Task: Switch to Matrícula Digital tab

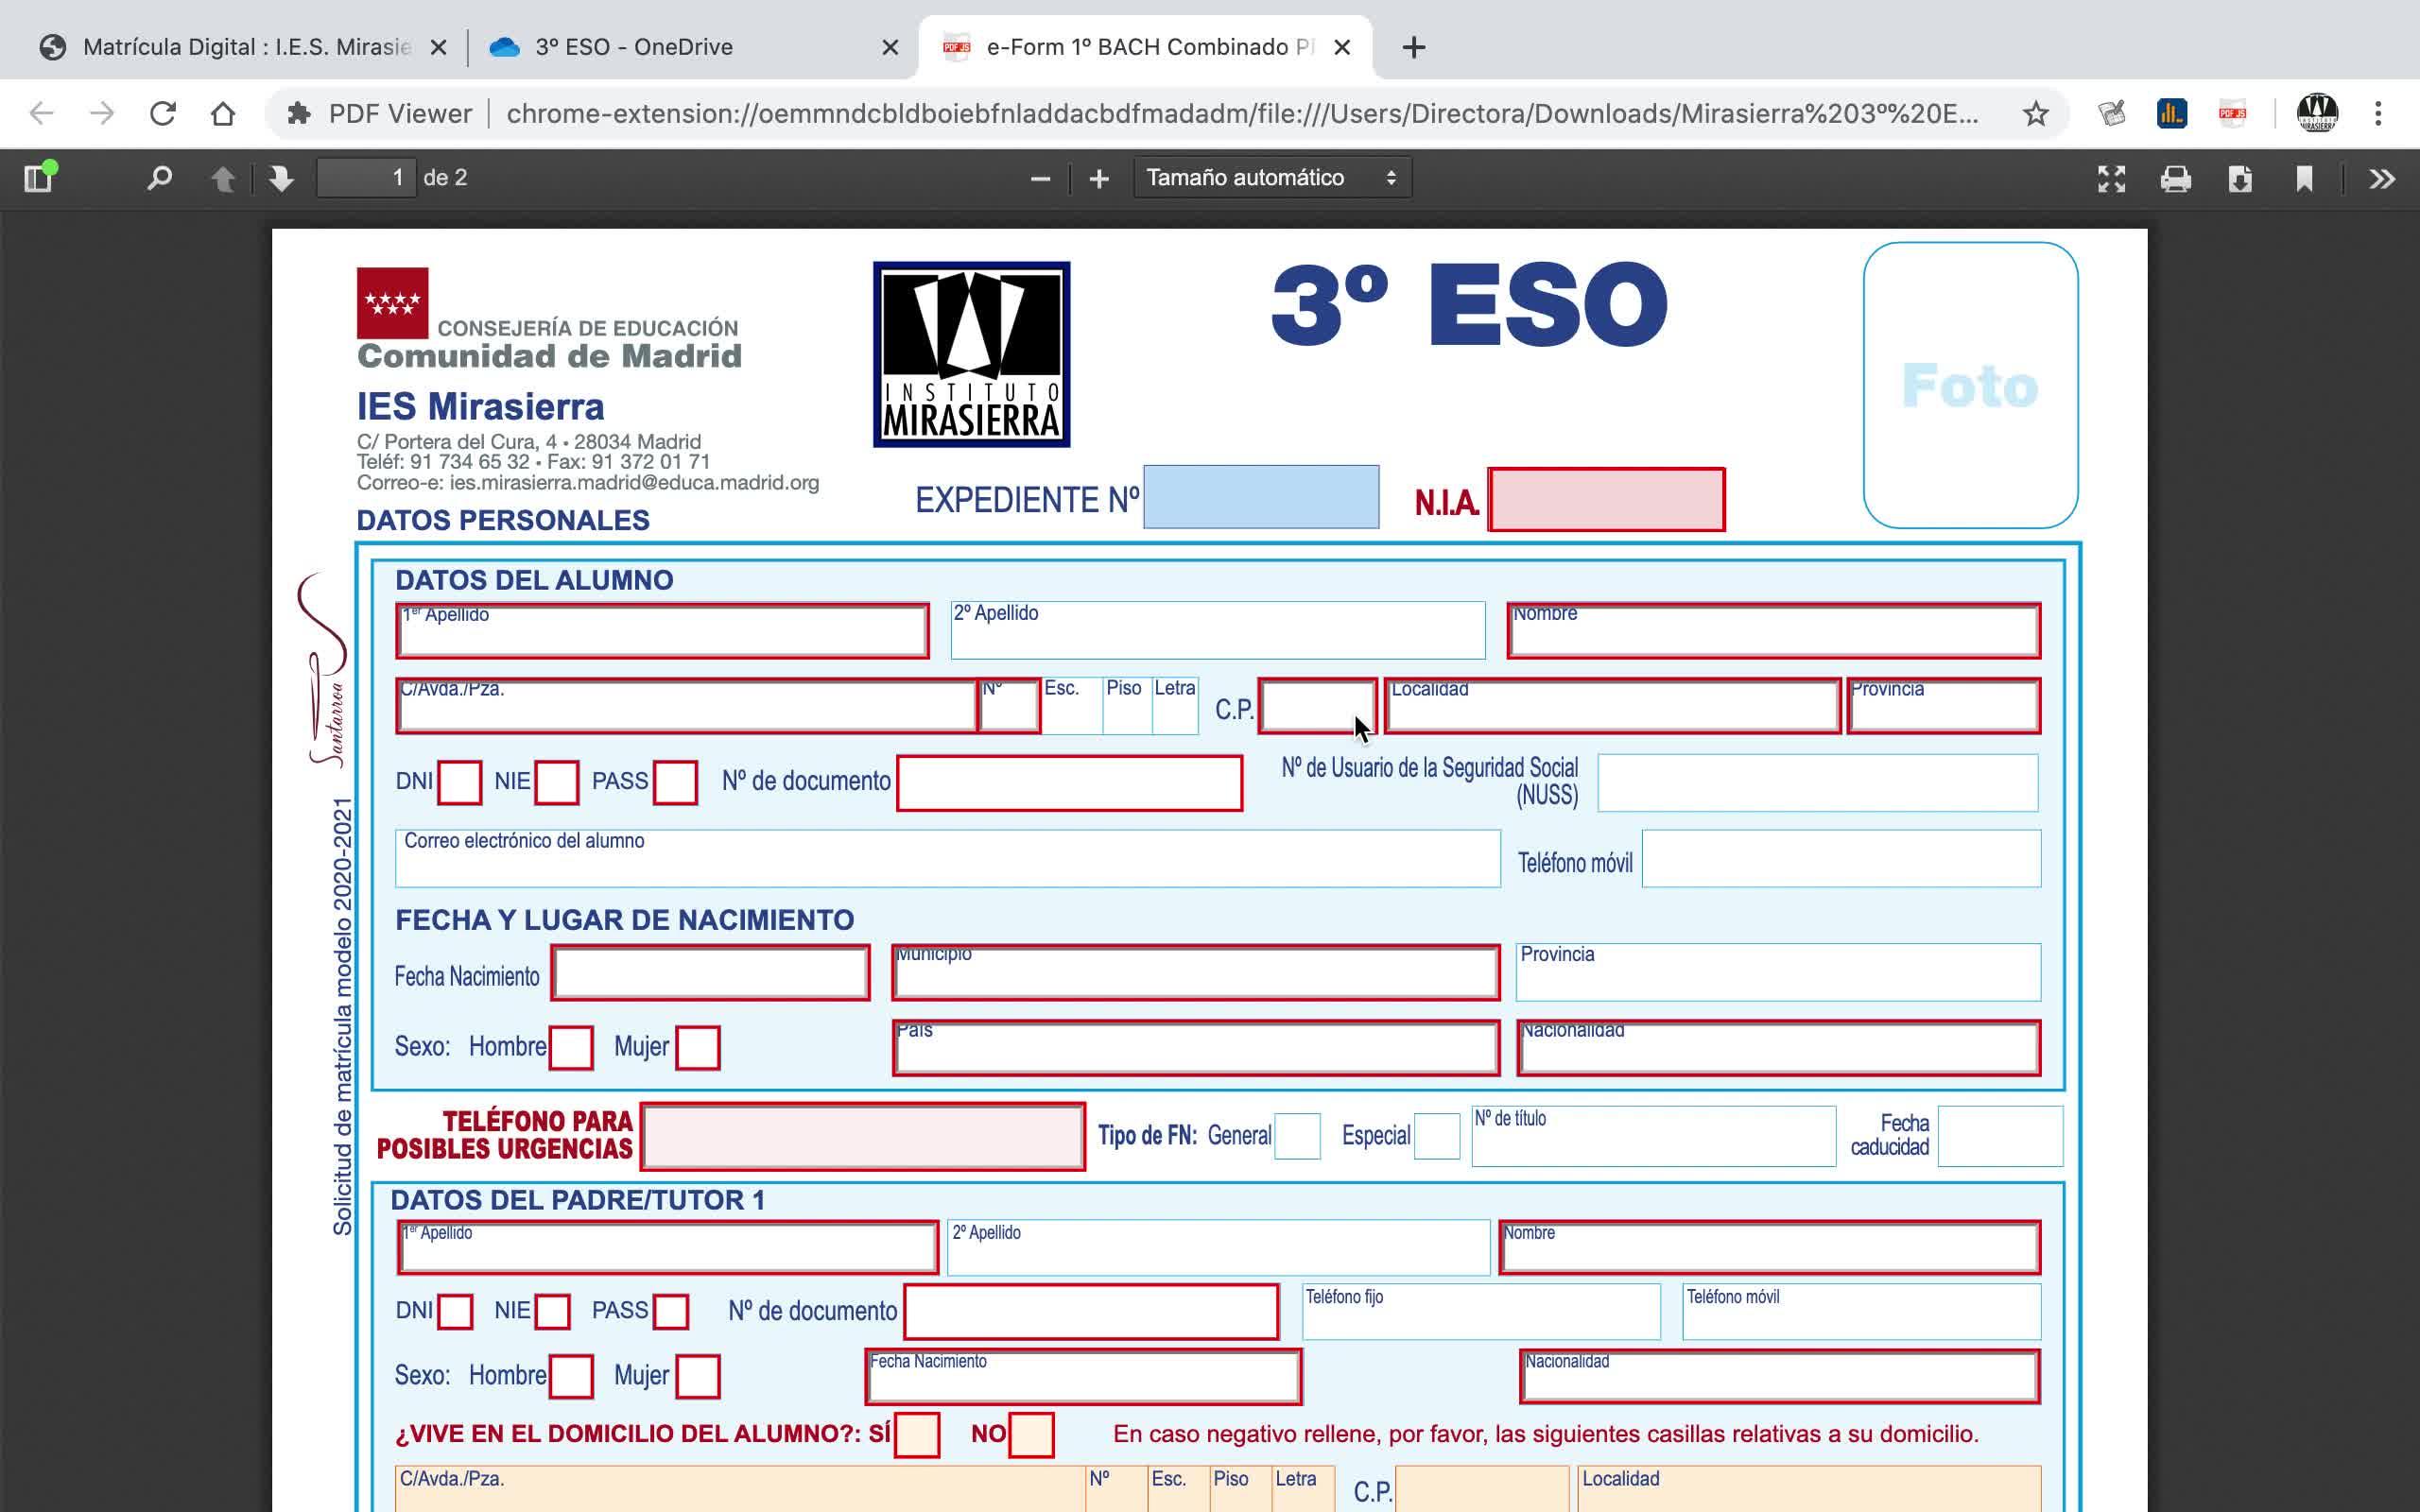Action: pos(245,47)
